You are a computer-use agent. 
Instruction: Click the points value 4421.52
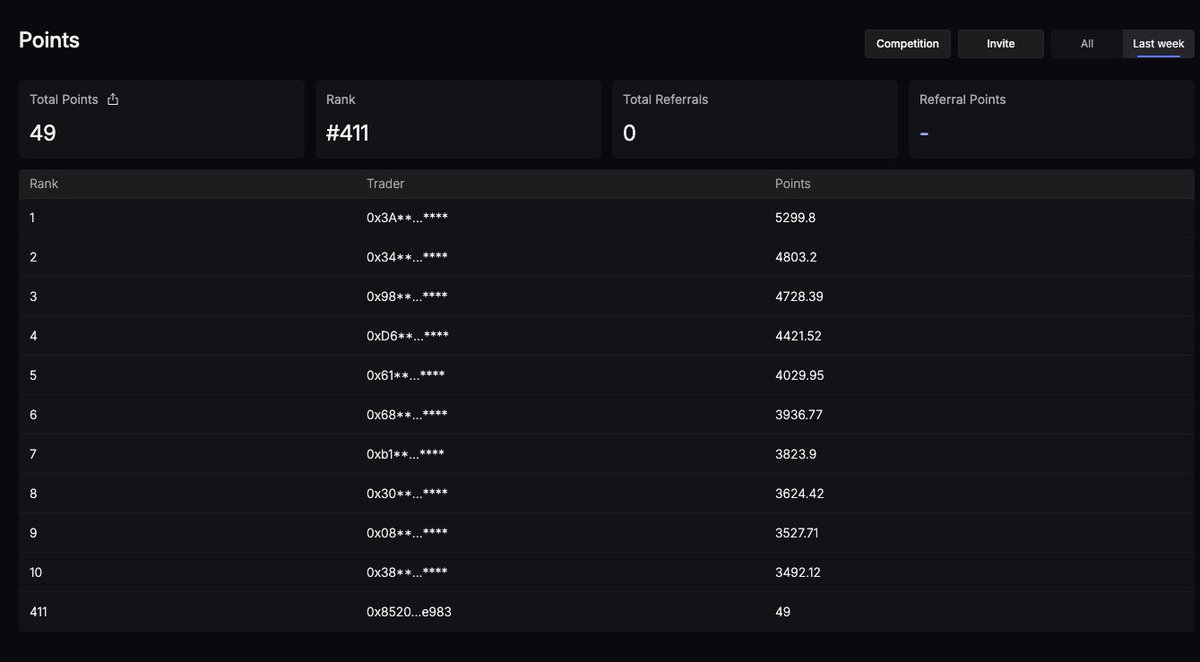point(798,336)
